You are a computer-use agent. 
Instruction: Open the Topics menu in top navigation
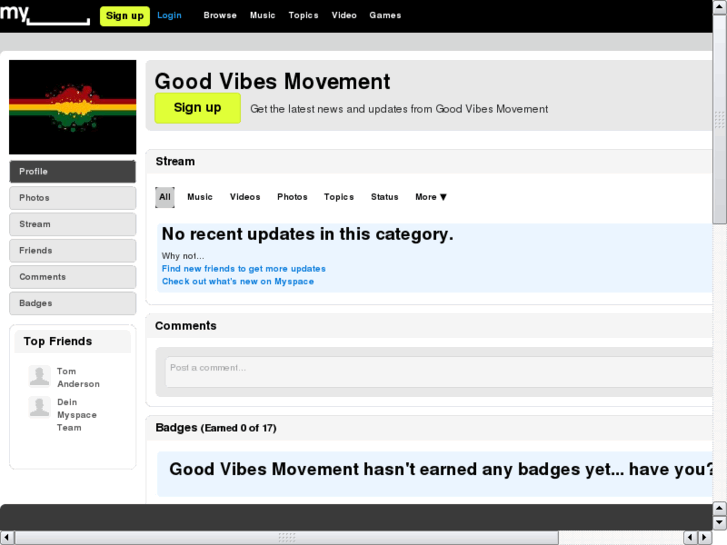click(x=303, y=15)
